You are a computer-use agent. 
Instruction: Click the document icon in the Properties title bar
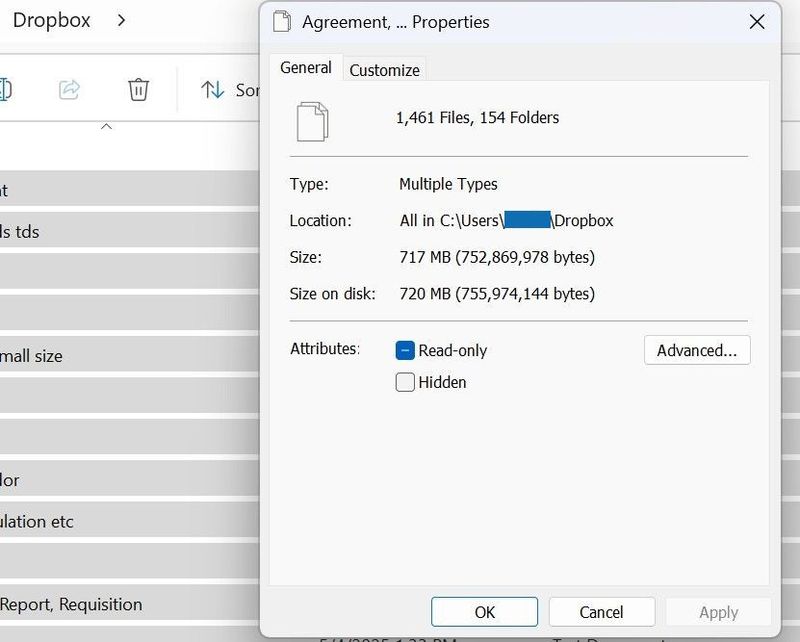click(x=283, y=22)
